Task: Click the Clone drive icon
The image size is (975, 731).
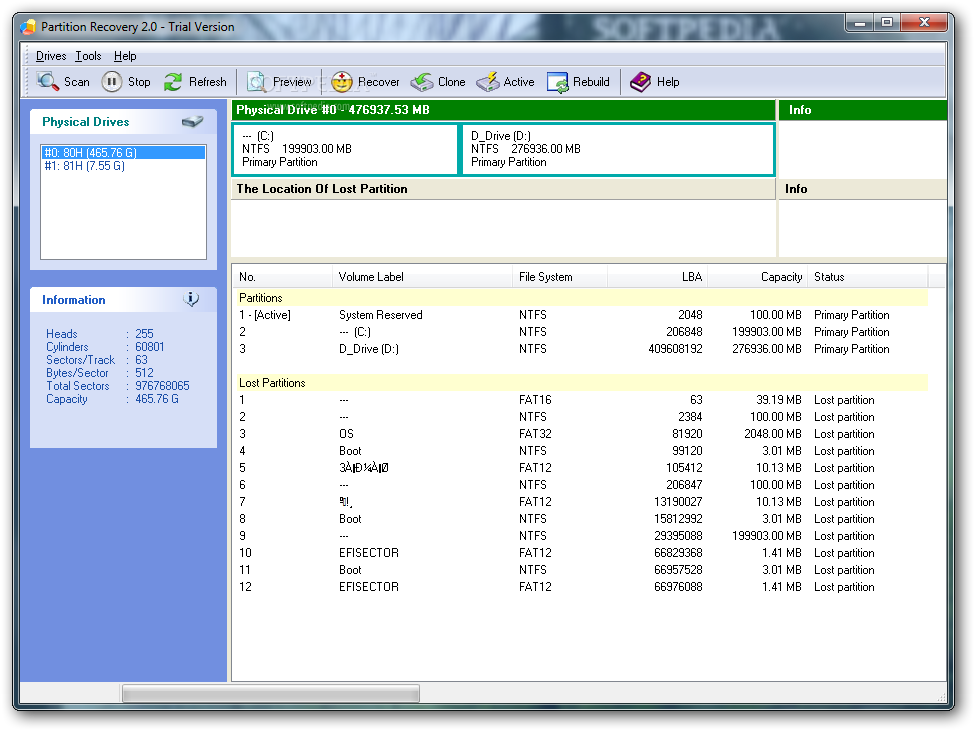Action: click(422, 81)
